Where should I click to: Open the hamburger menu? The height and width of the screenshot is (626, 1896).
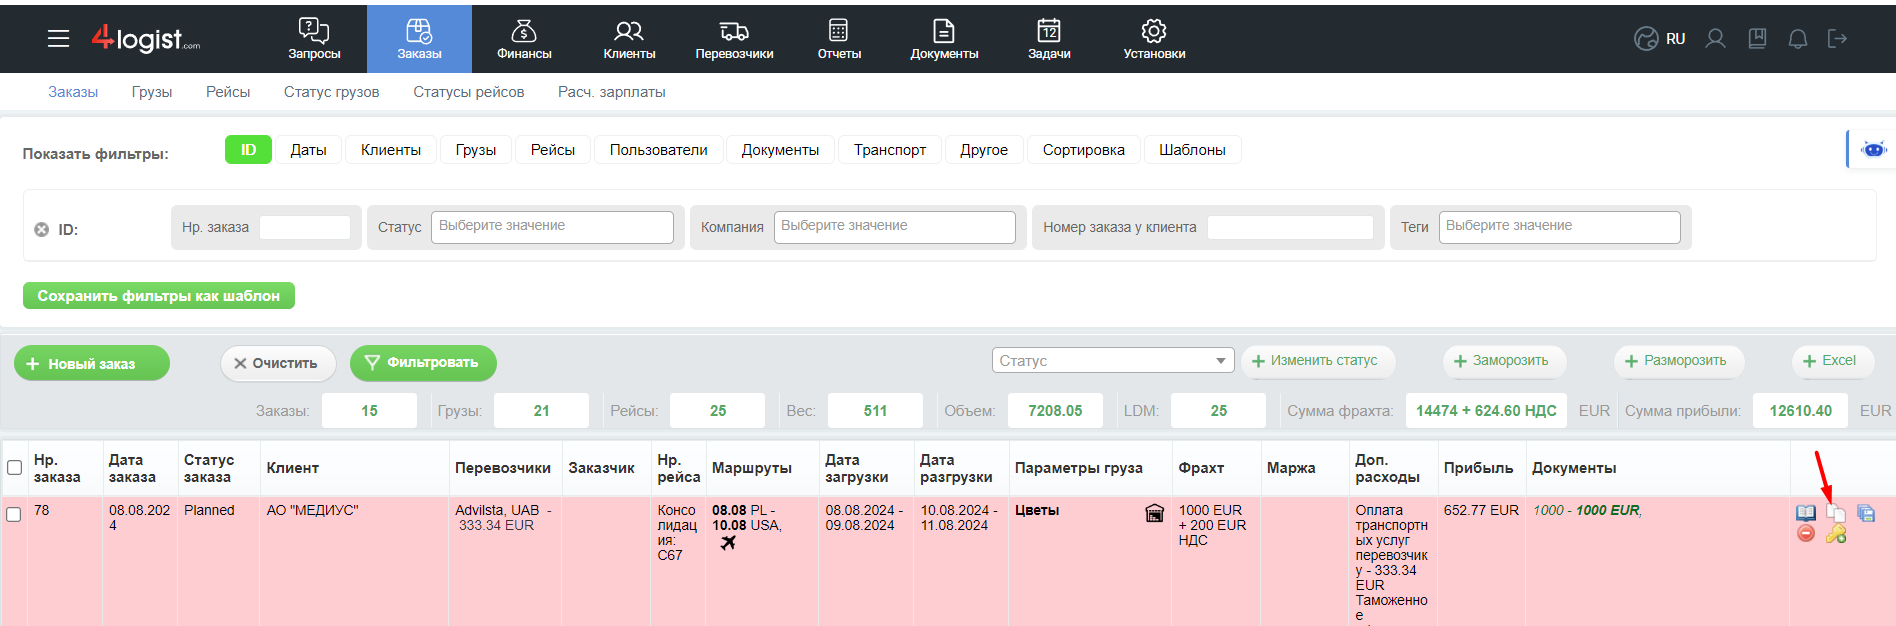[x=59, y=39]
